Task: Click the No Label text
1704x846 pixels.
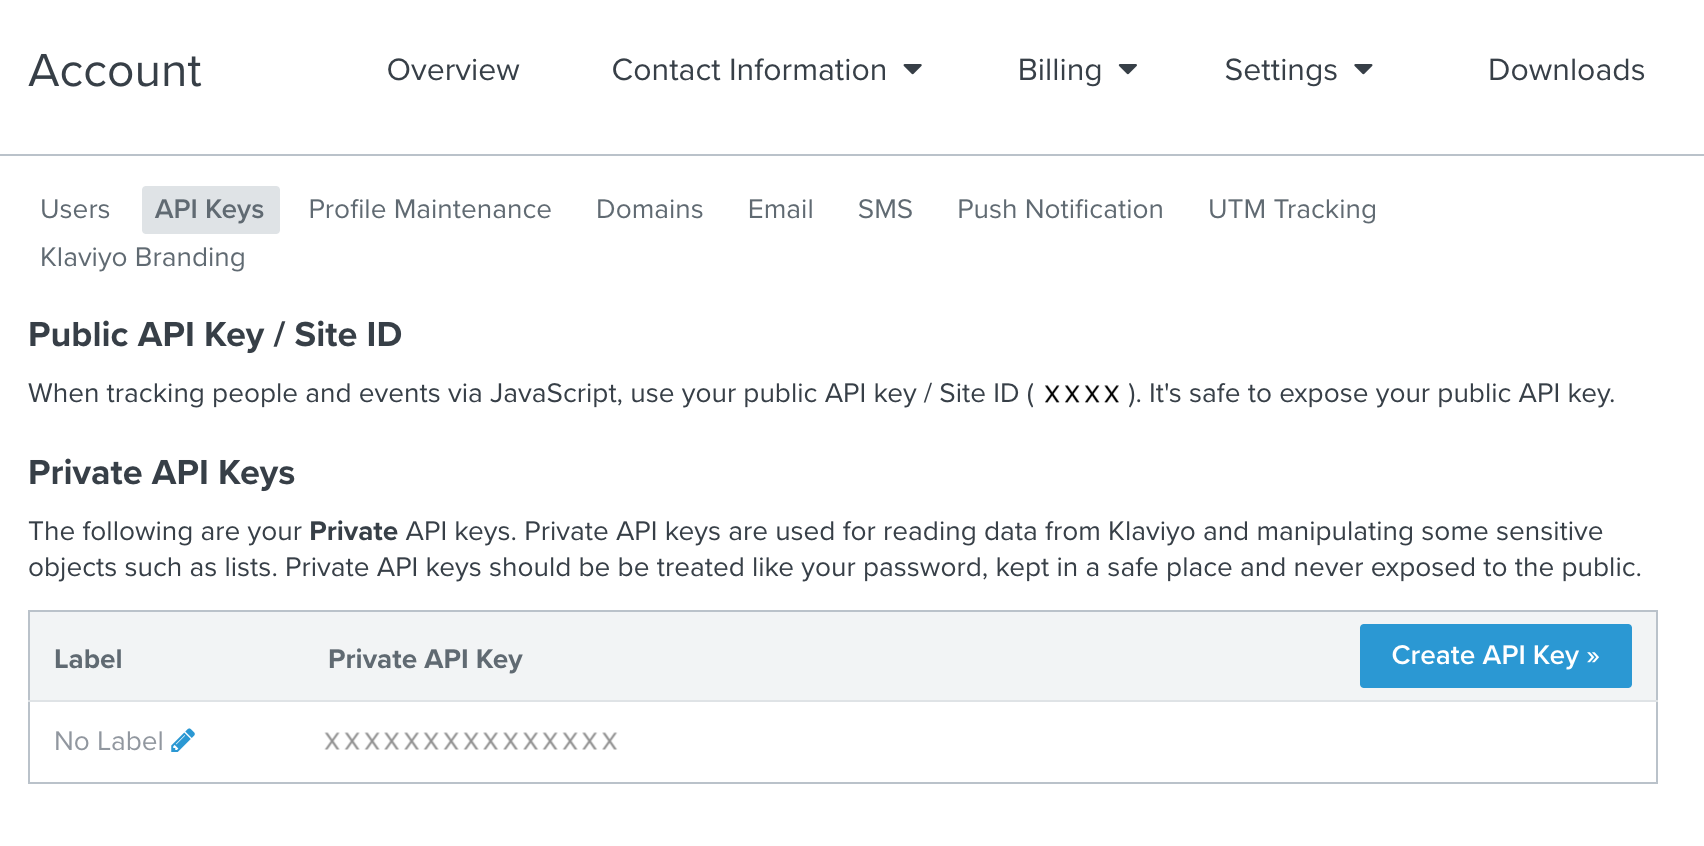Action: click(x=108, y=741)
